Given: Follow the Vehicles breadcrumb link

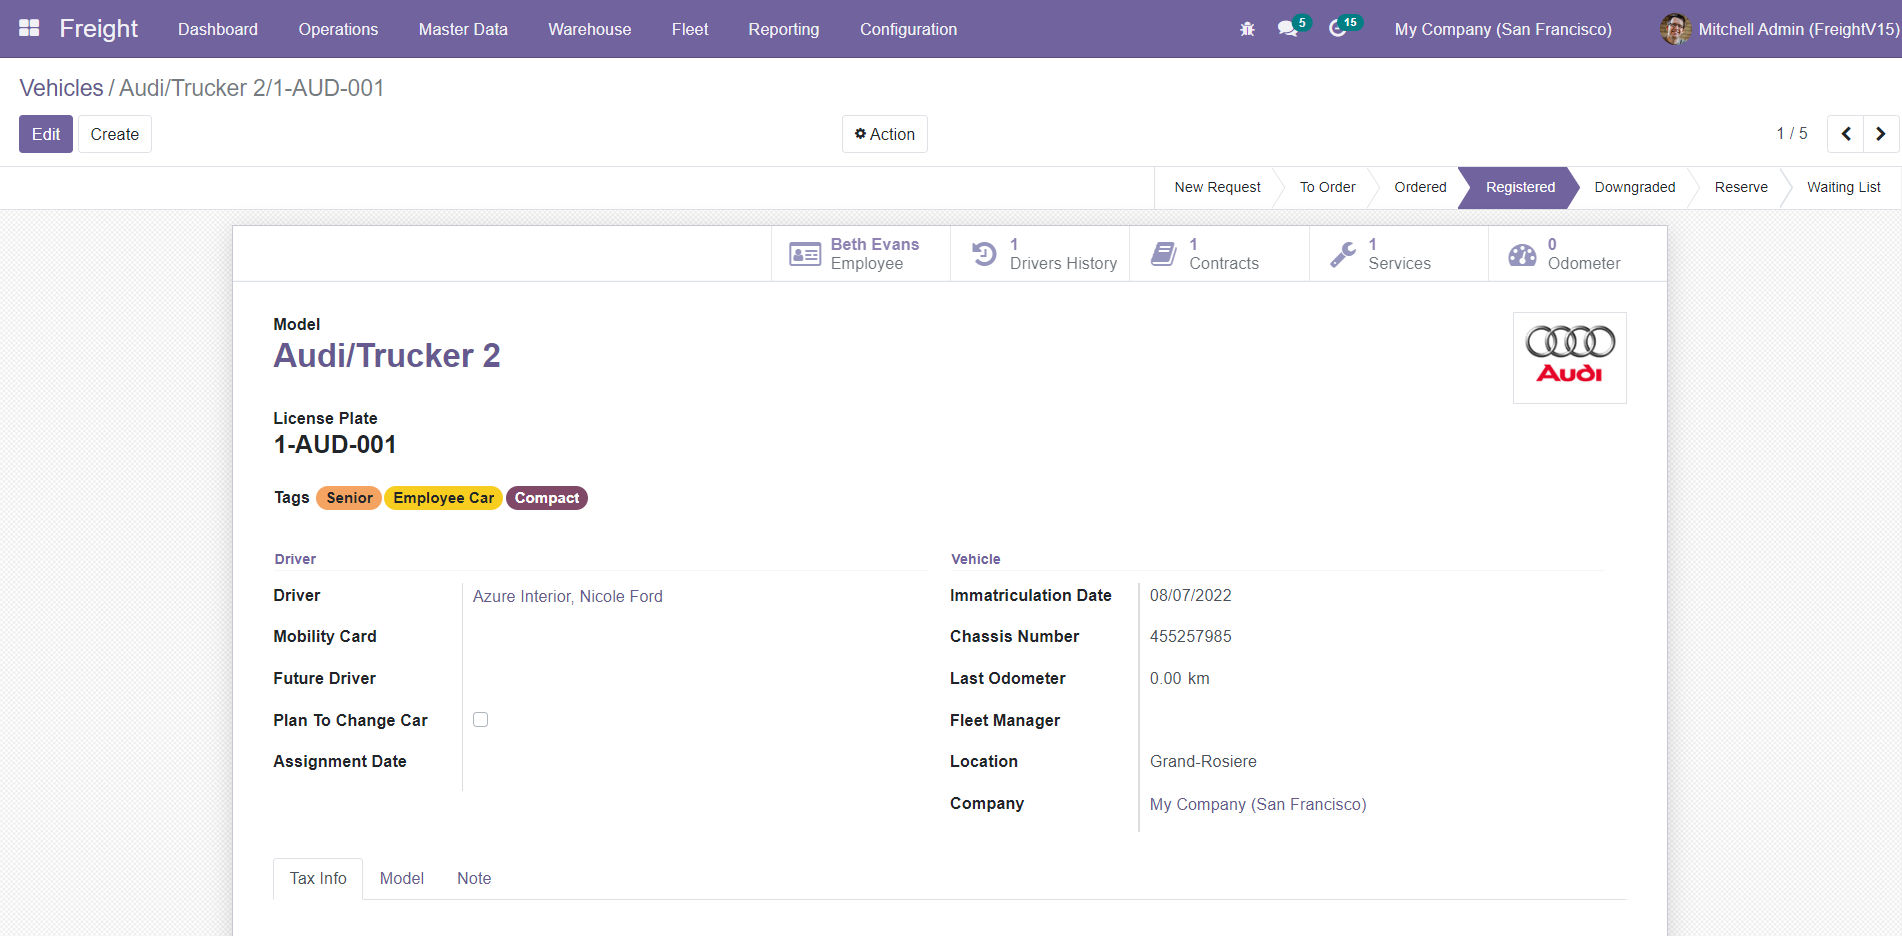Looking at the screenshot, I should pos(61,88).
